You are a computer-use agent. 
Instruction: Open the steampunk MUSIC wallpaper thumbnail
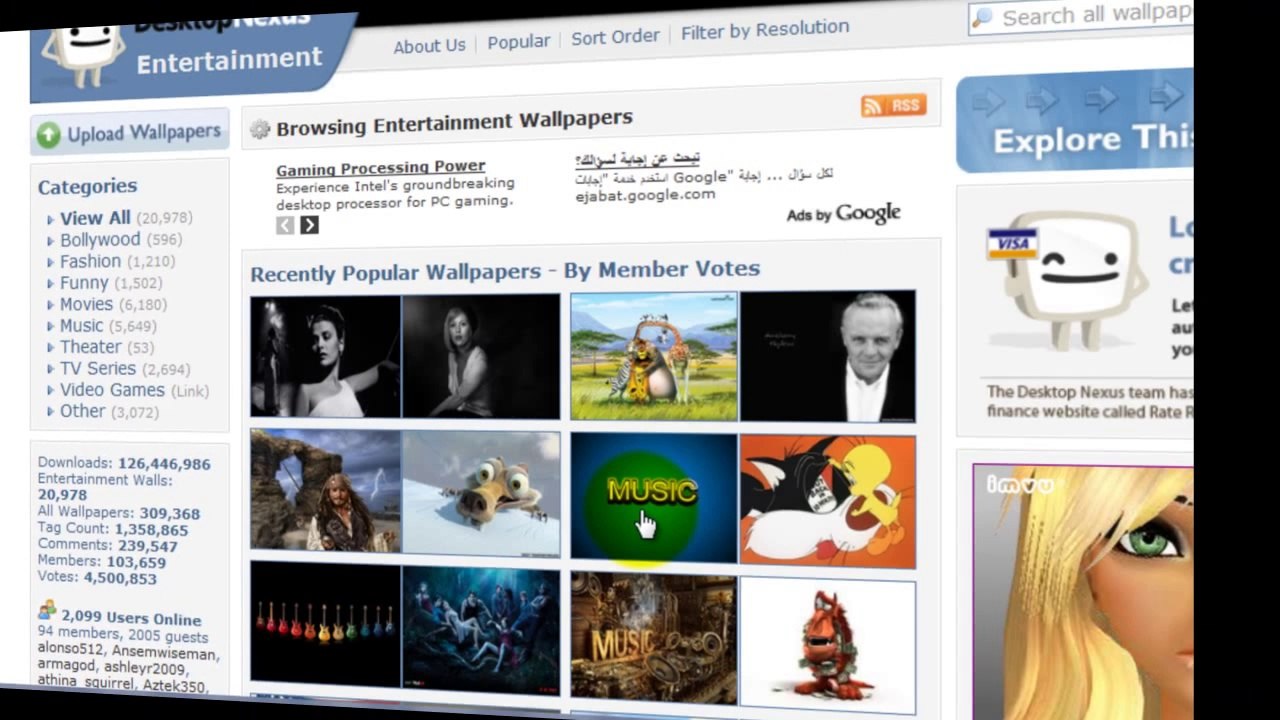[653, 638]
